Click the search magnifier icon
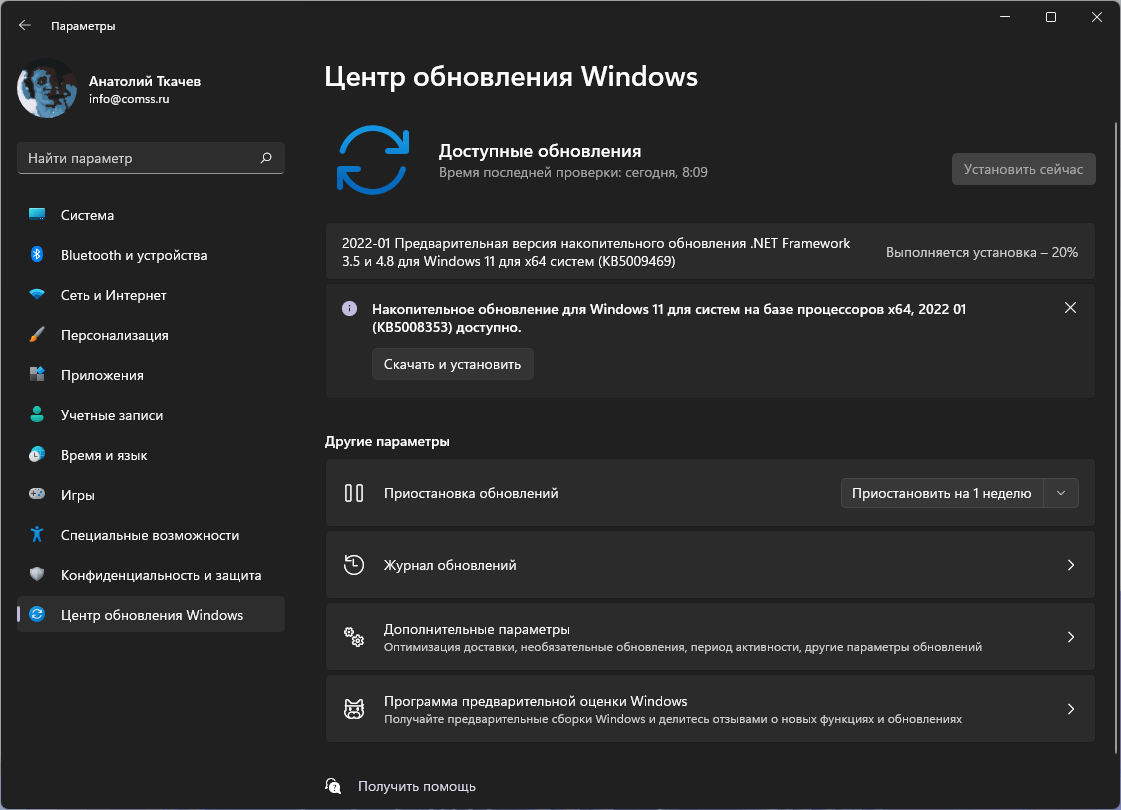 tap(266, 158)
